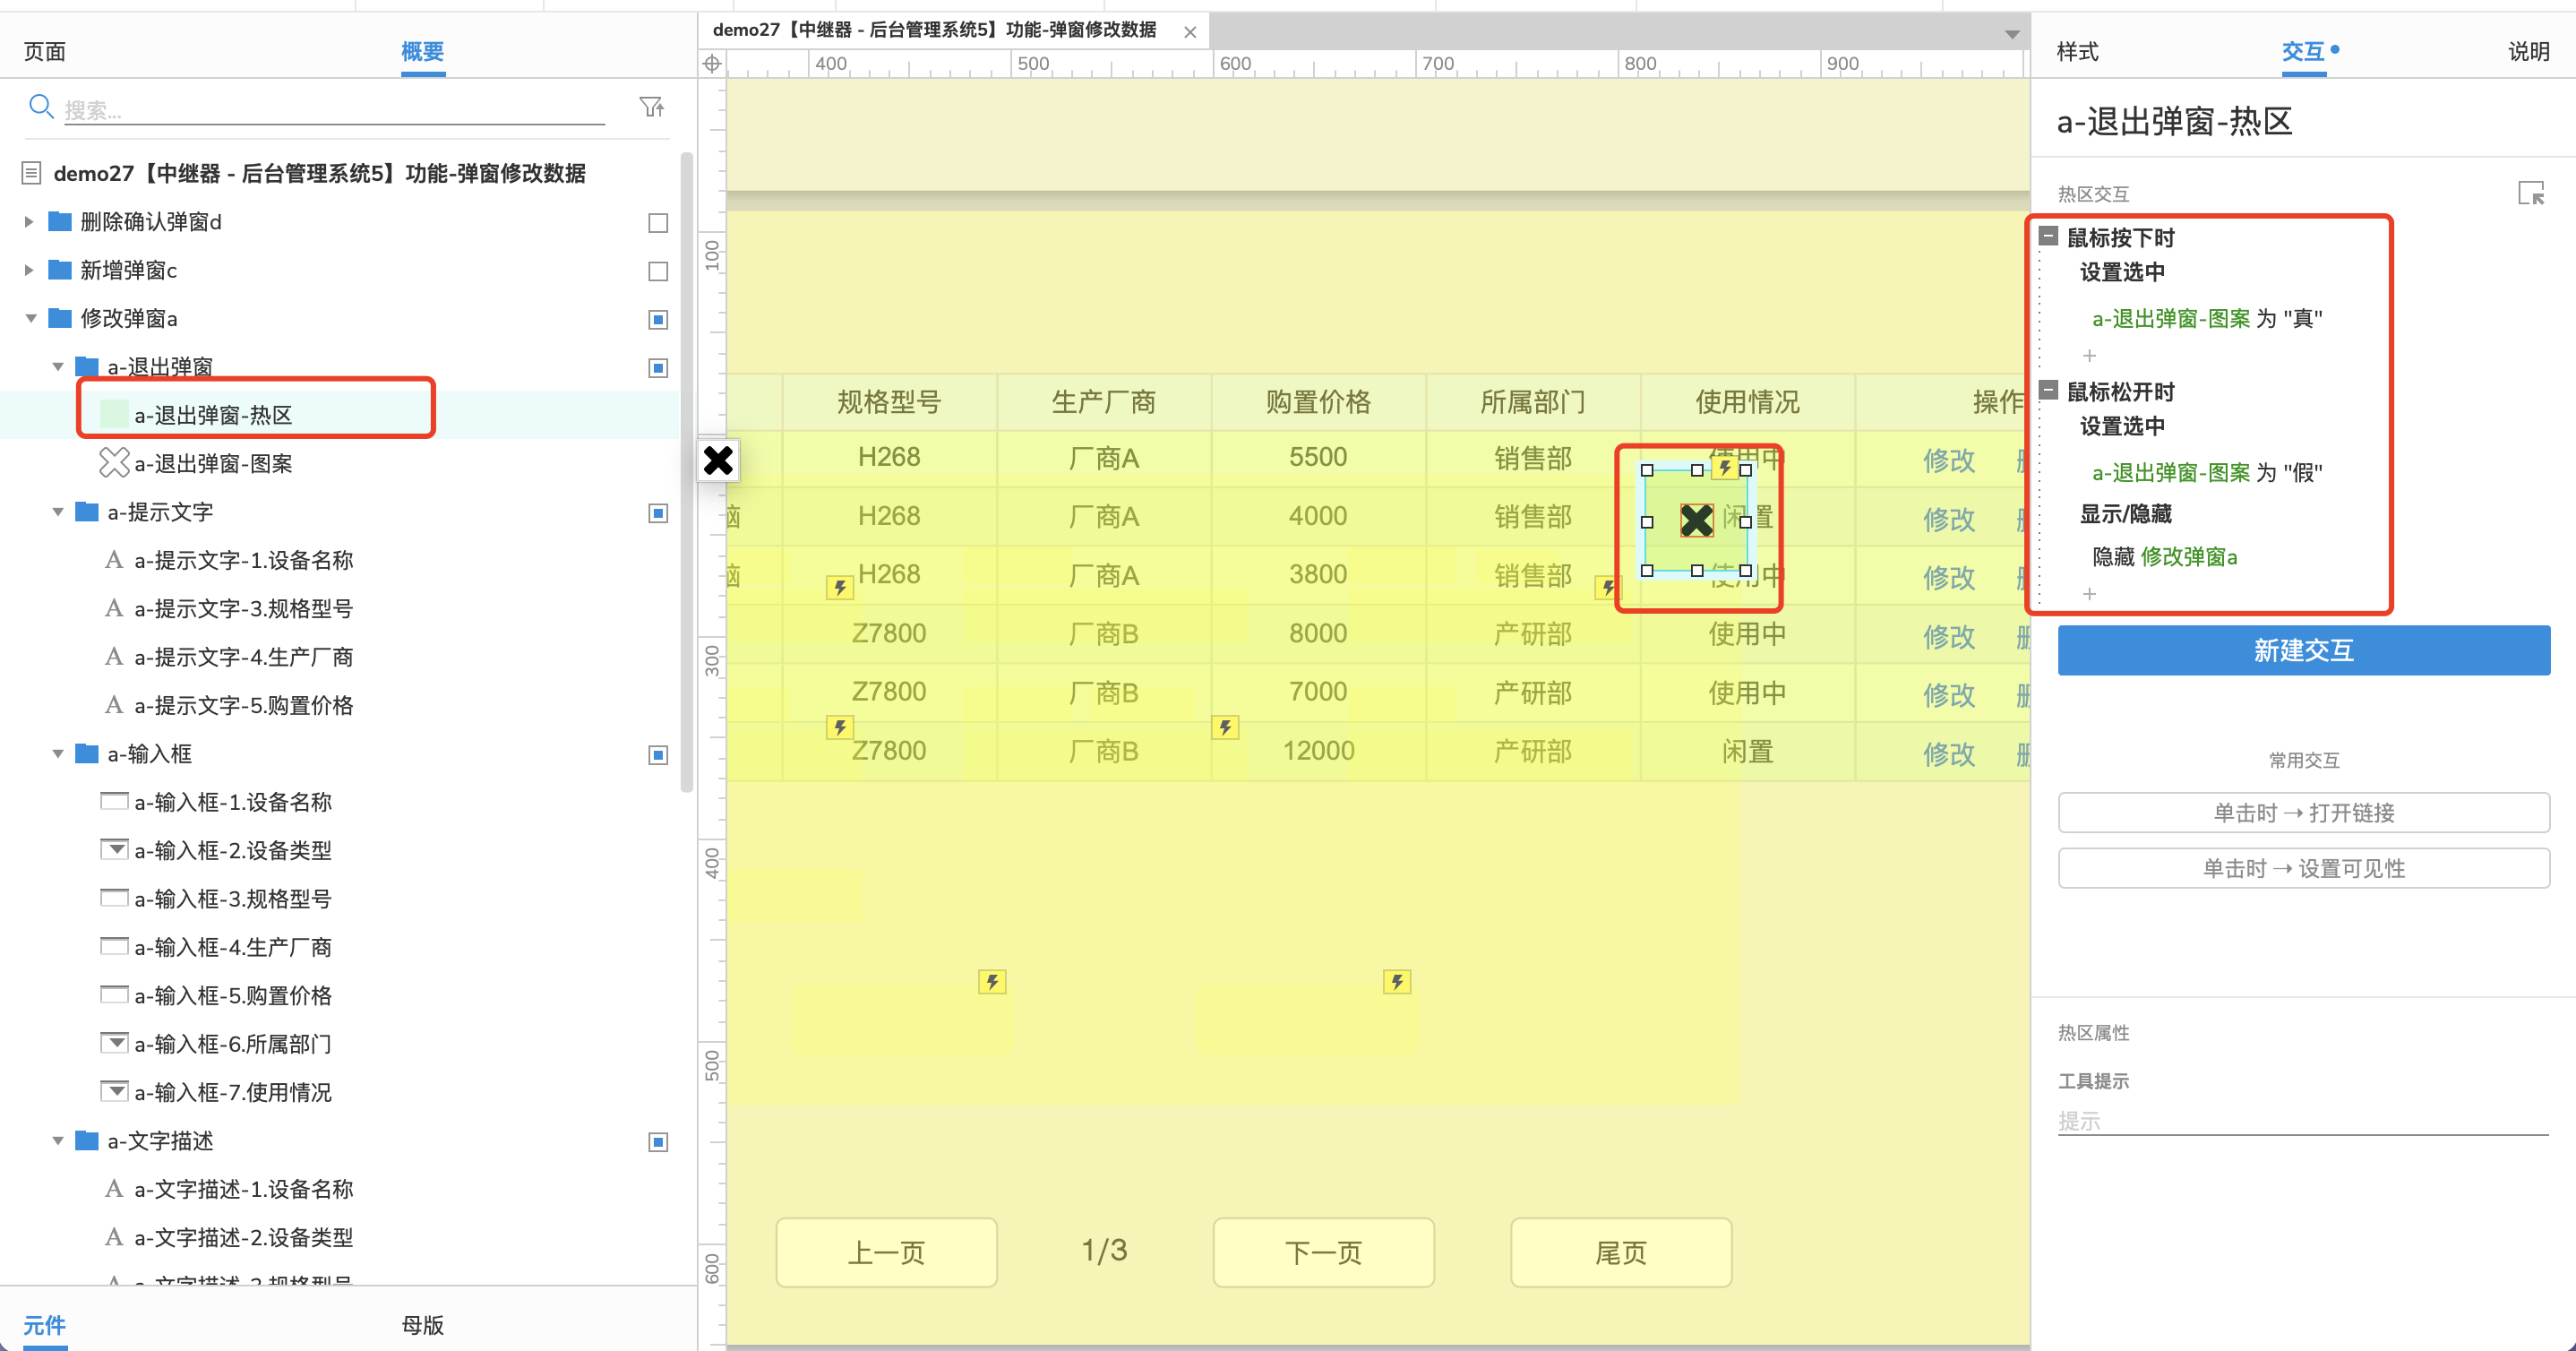
Task: Toggle visibility box for a-文字描述
Action: 658,1142
